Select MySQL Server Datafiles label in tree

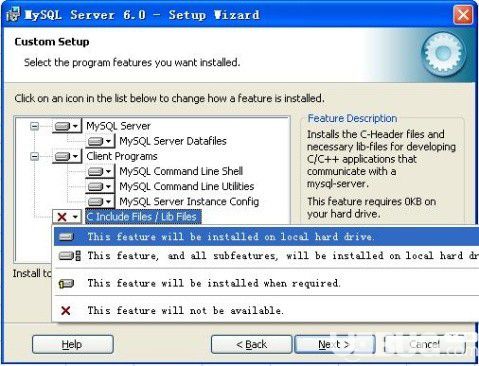(173, 141)
